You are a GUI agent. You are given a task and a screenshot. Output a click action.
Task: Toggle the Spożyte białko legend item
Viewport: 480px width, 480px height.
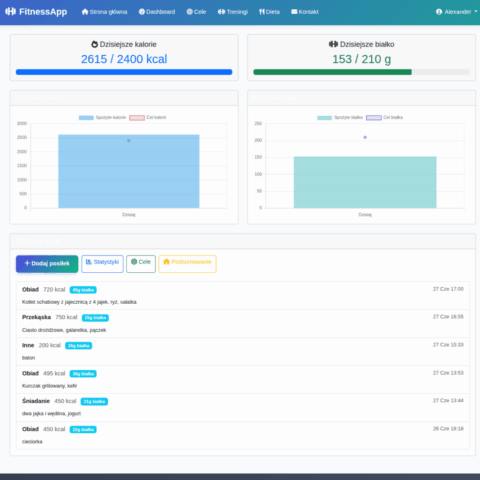pyautogui.click(x=340, y=117)
